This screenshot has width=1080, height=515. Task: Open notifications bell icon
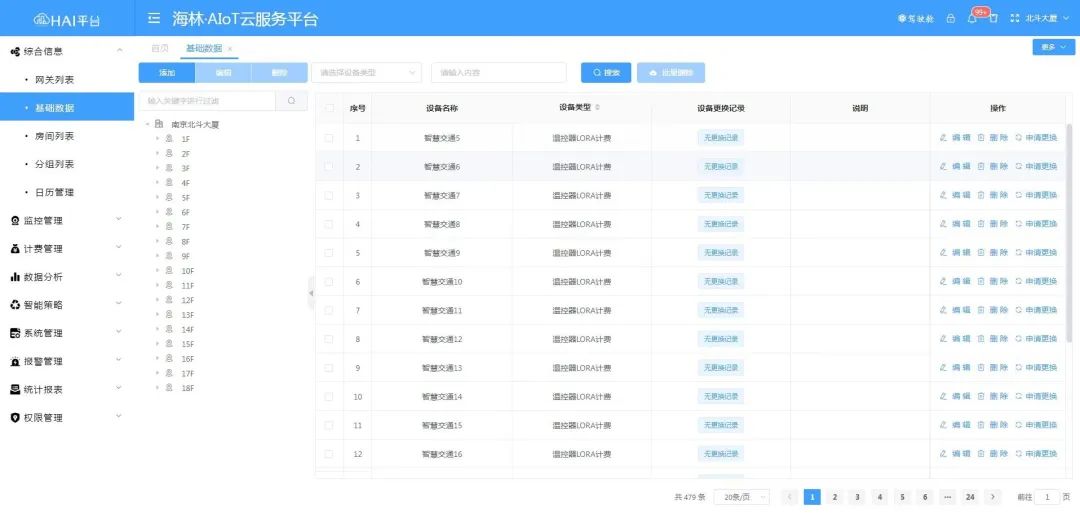(x=971, y=19)
